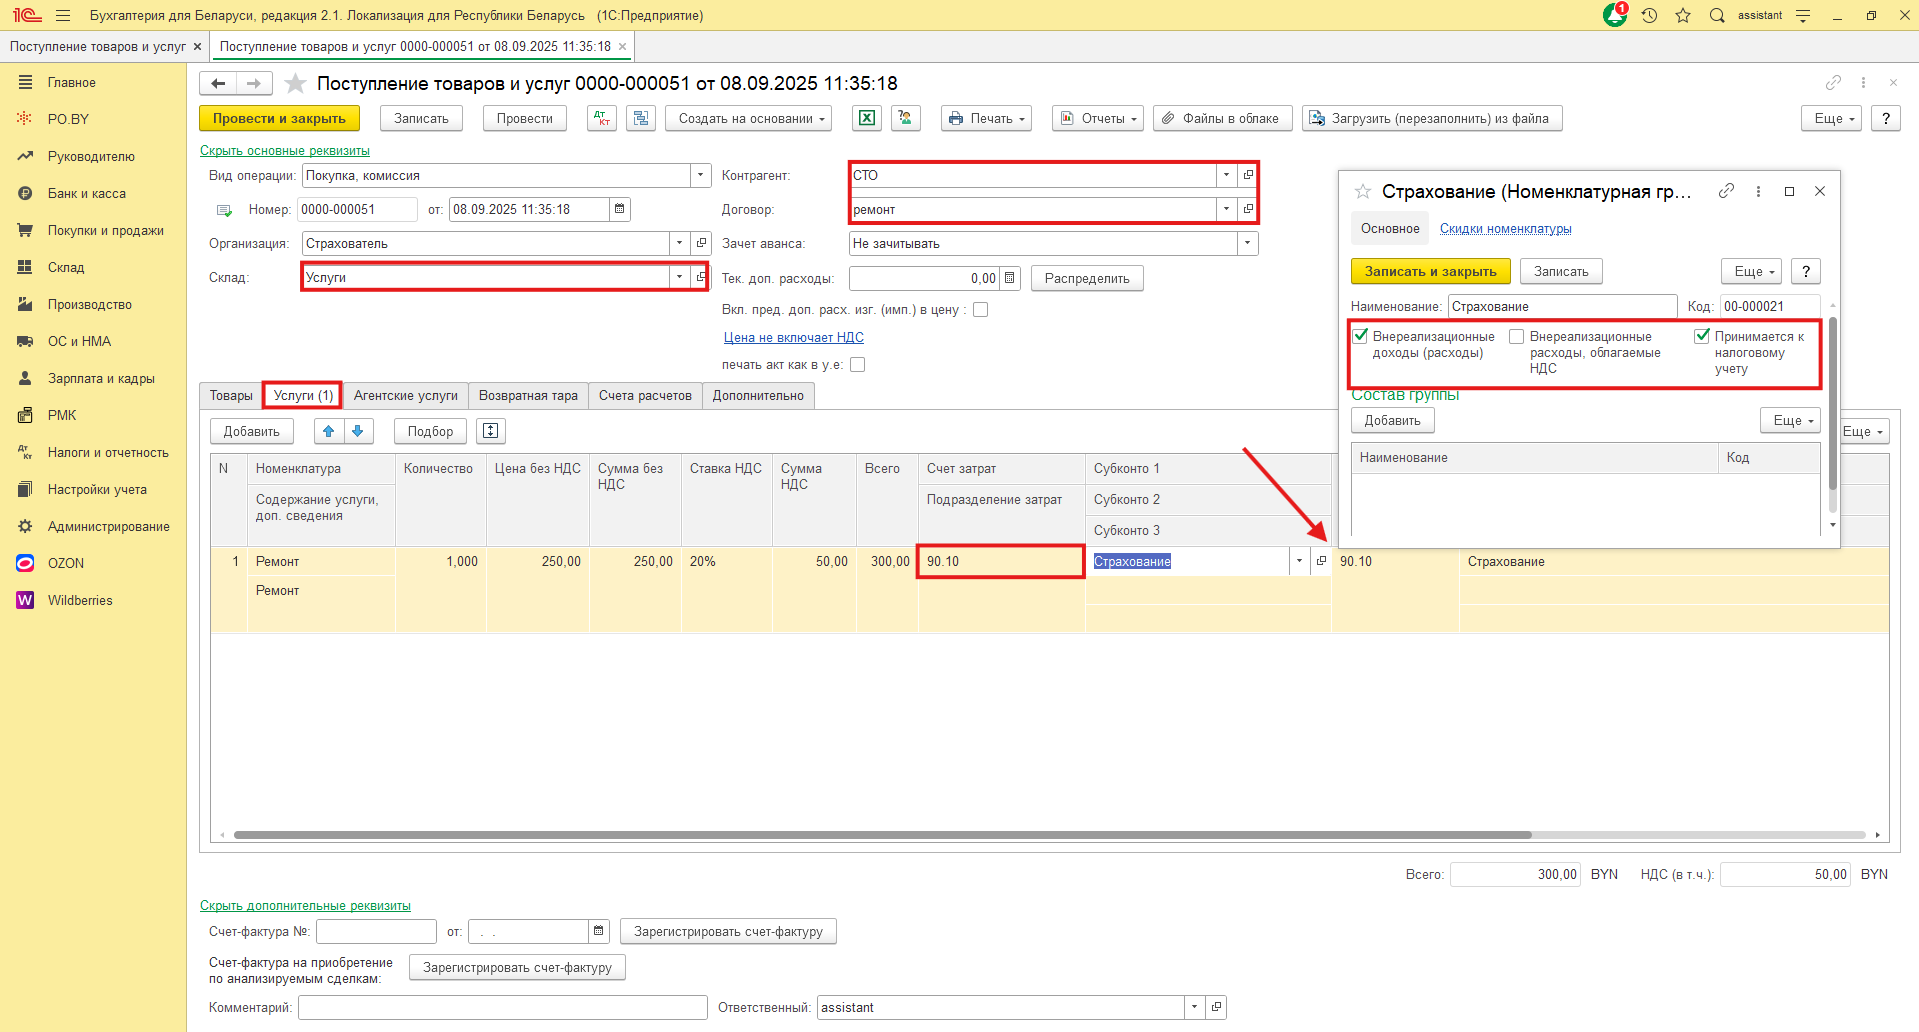Click the Excel export icon in toolbar
The height and width of the screenshot is (1032, 1919).
click(x=866, y=118)
